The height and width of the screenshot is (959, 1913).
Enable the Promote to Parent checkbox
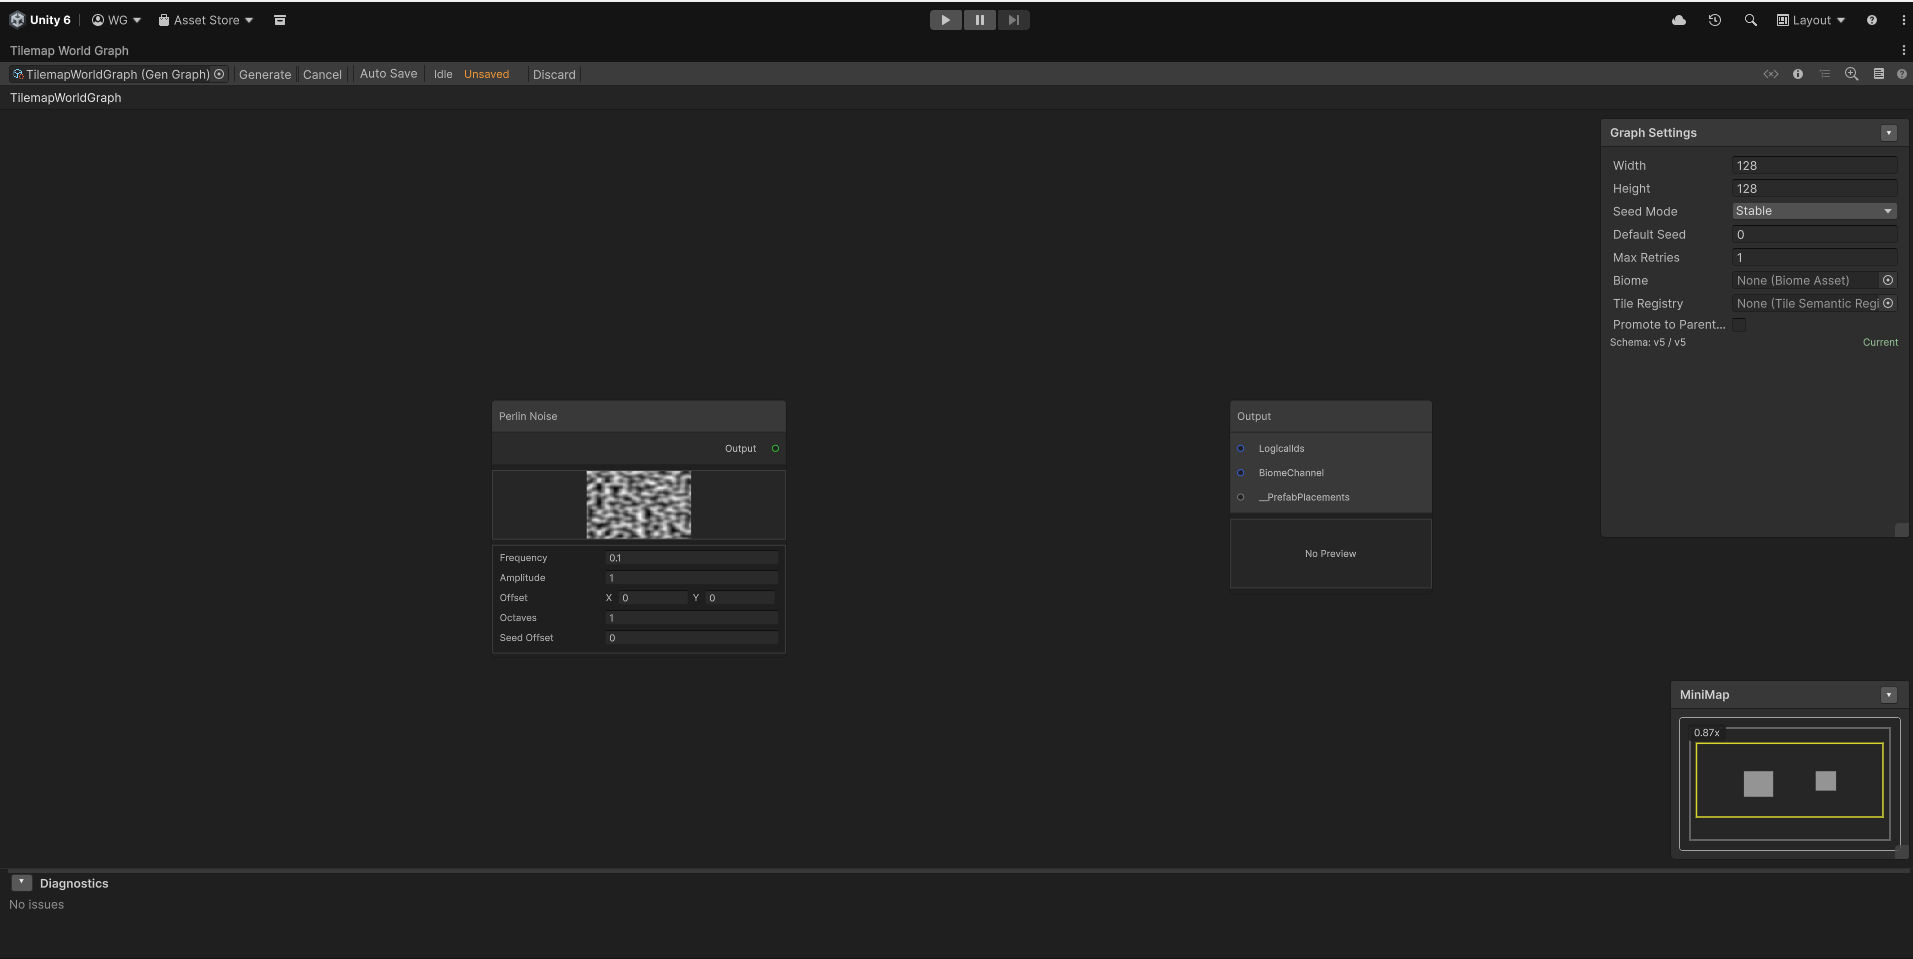coord(1740,325)
